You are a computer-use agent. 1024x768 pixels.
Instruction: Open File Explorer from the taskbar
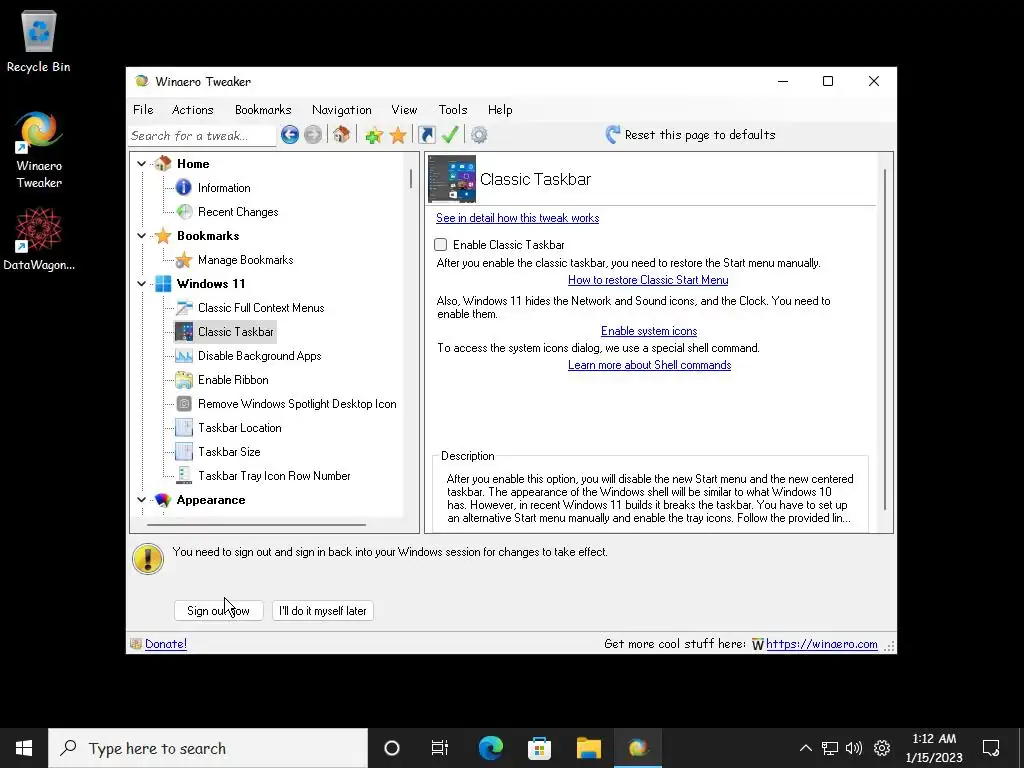588,748
